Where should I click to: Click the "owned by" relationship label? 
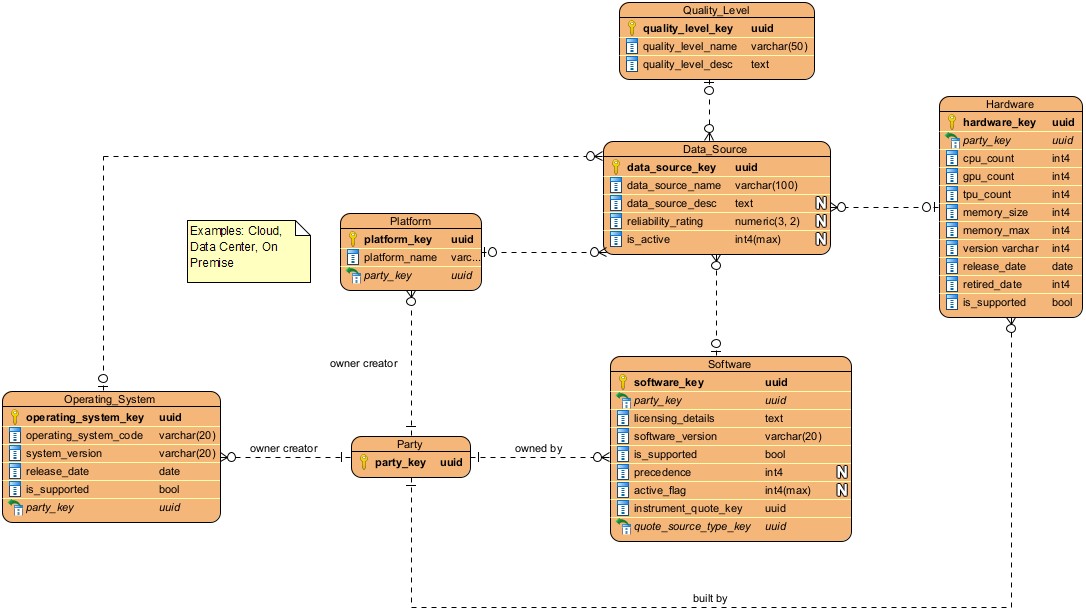[537, 449]
